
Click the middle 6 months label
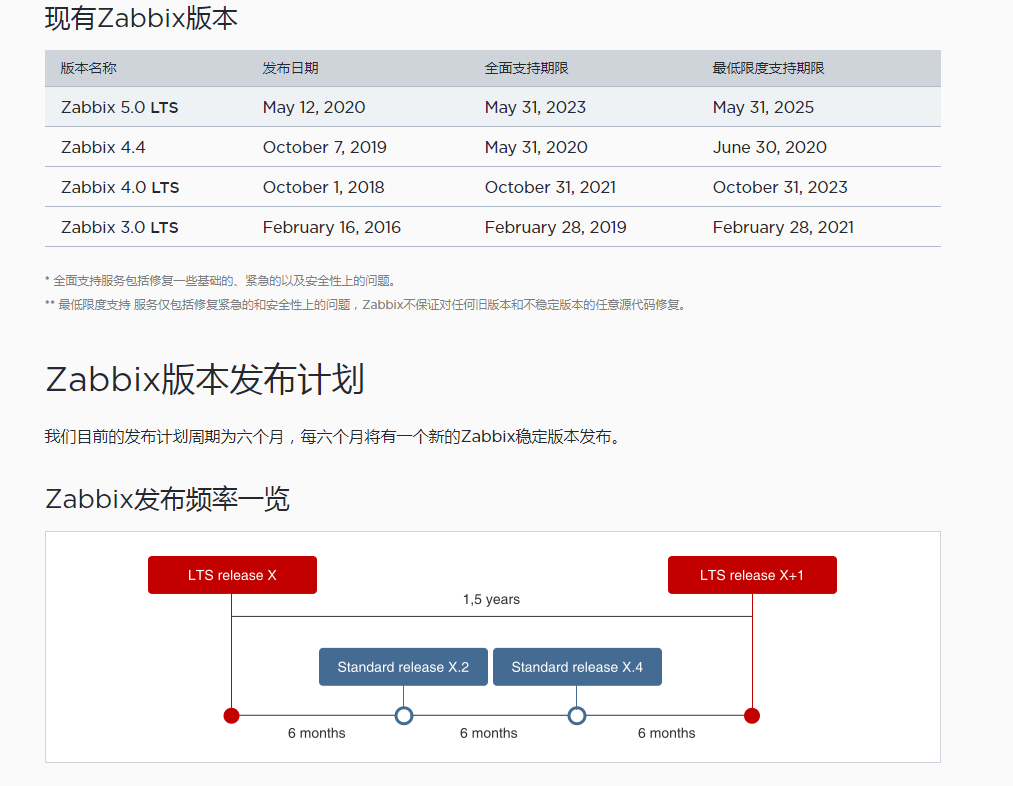pos(488,733)
